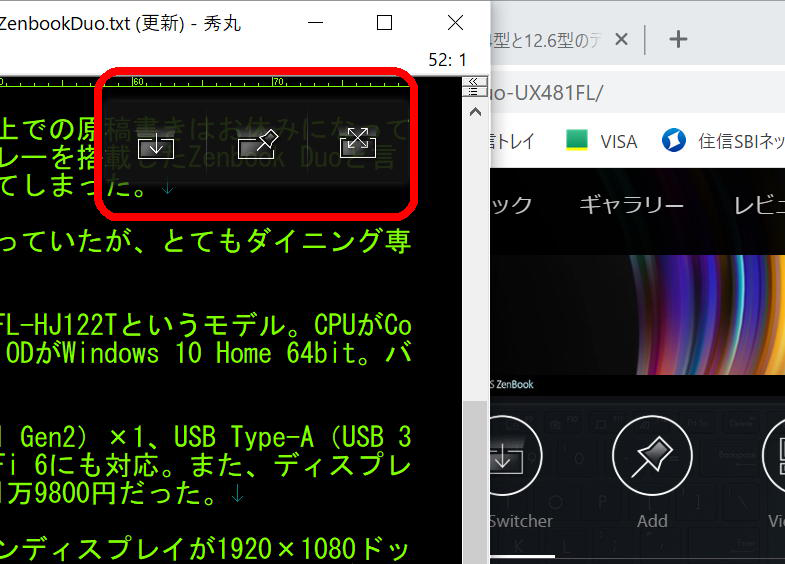Click the pin window icon in the Hidemaru overlay
Screen dimensions: 785x564
[x=257, y=144]
